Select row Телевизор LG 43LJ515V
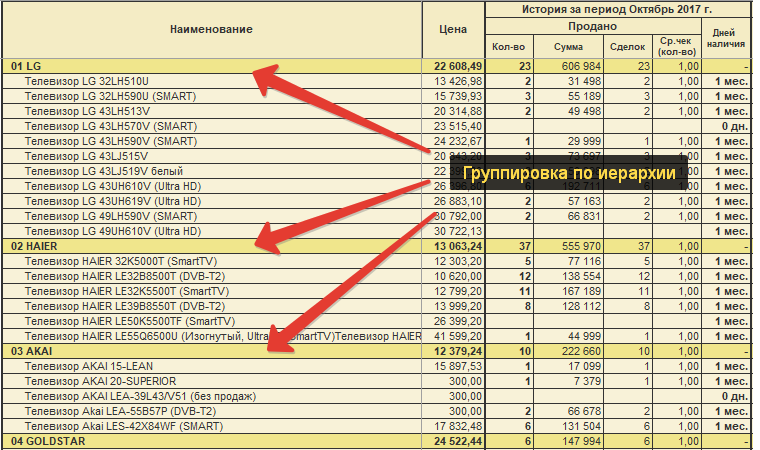The height and width of the screenshot is (450, 760). click(377, 157)
